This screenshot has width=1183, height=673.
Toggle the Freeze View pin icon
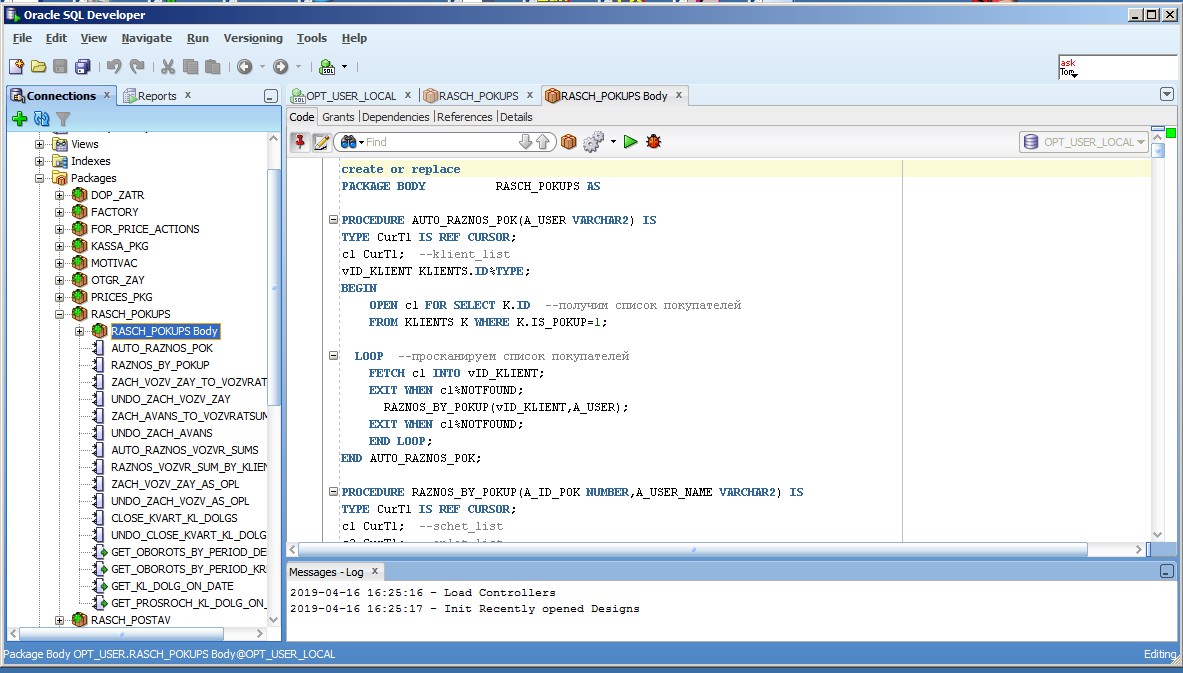[x=299, y=142]
